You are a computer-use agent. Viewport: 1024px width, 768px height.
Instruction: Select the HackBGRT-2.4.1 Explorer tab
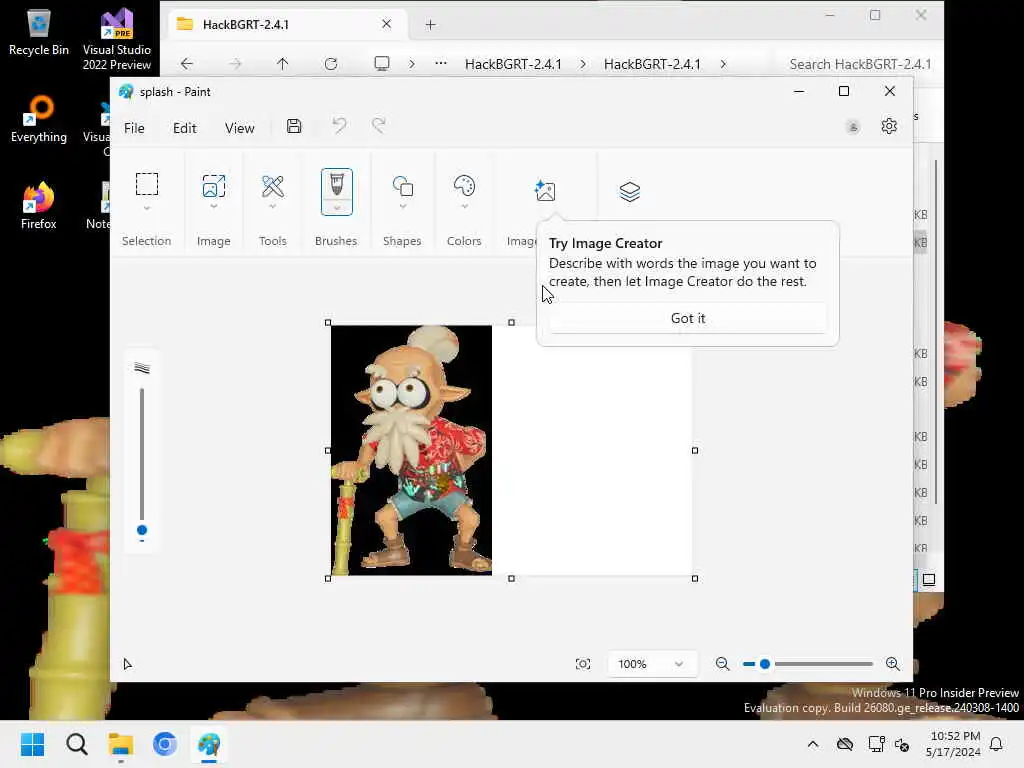click(x=285, y=24)
